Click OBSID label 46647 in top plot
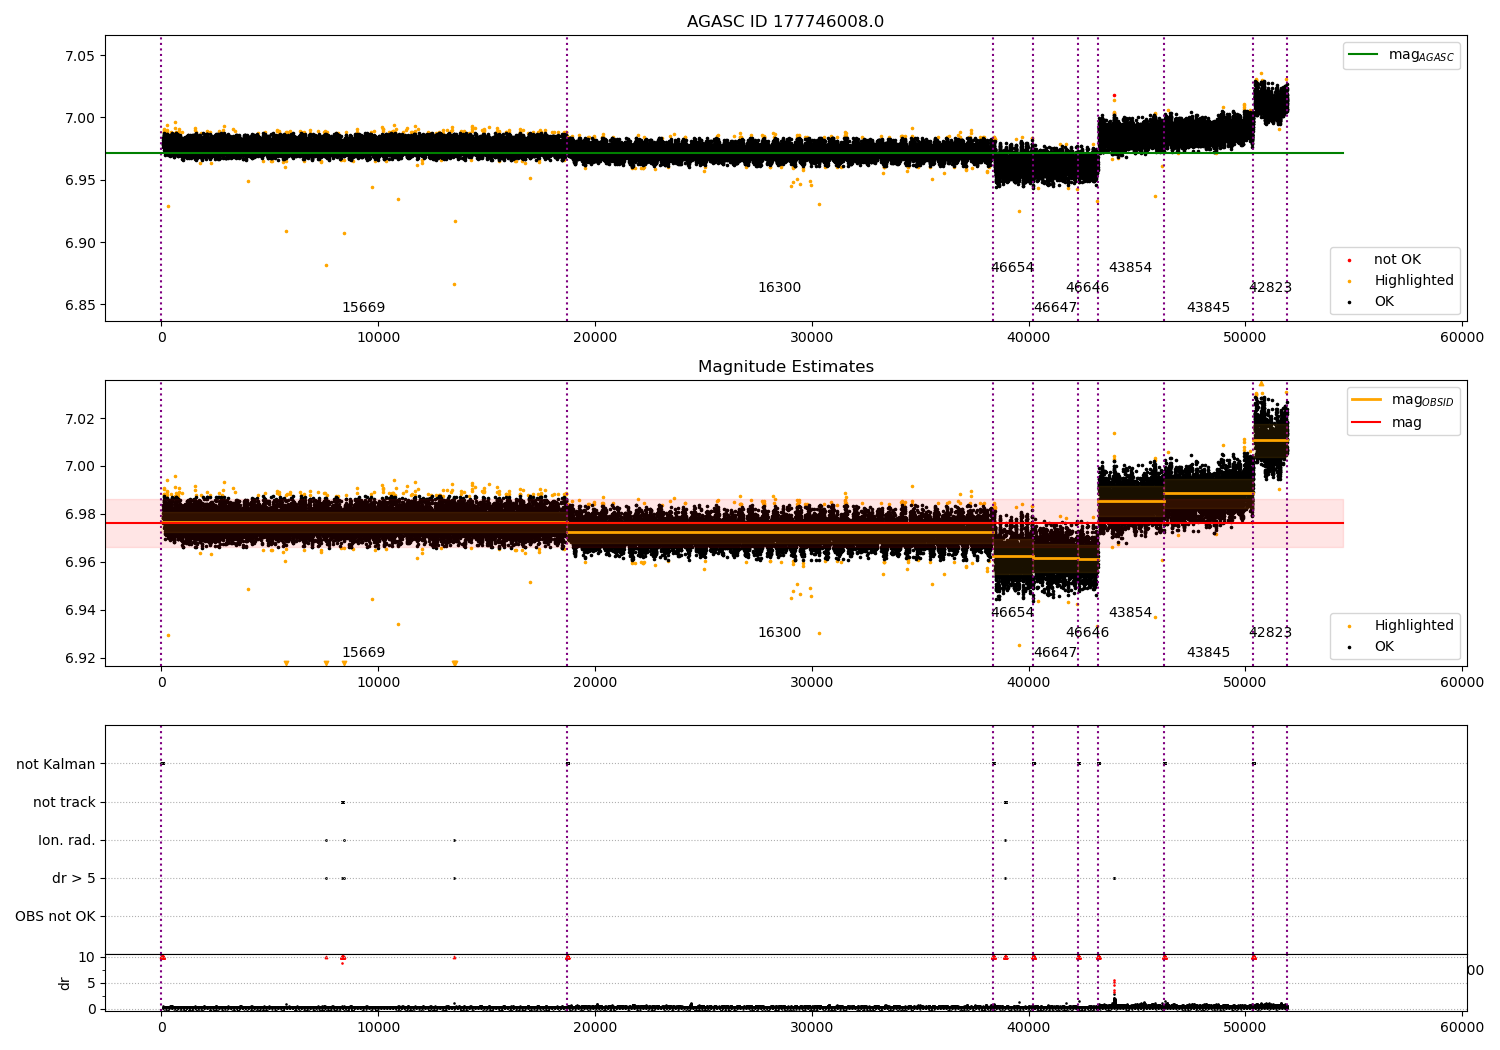This screenshot has width=1500, height=1050. [1055, 308]
